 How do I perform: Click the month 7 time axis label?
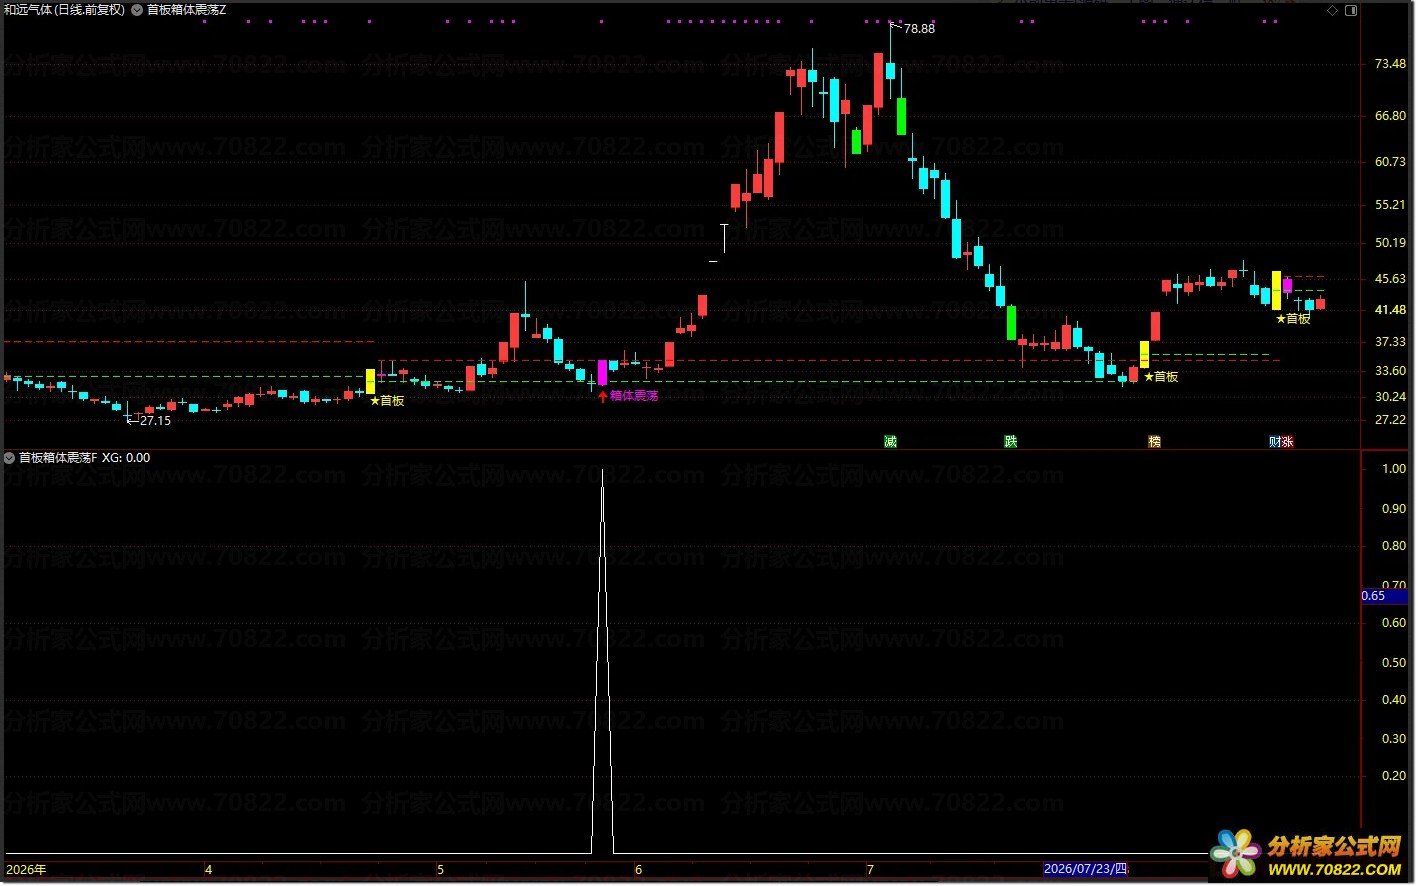pyautogui.click(x=870, y=870)
